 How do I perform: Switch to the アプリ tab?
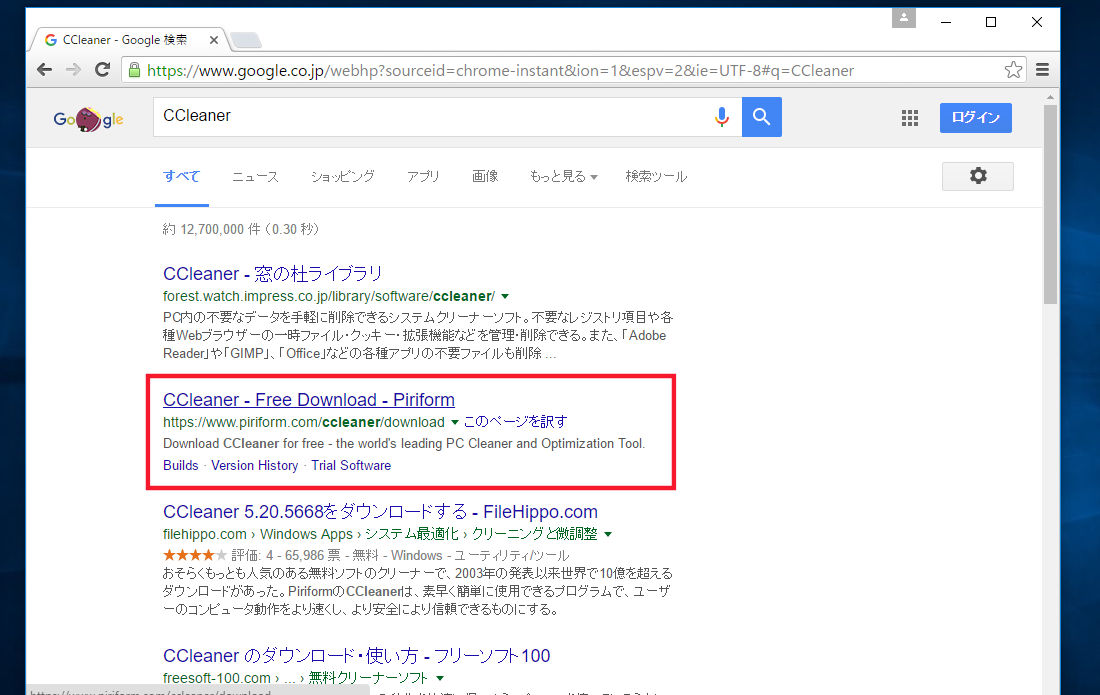click(423, 177)
